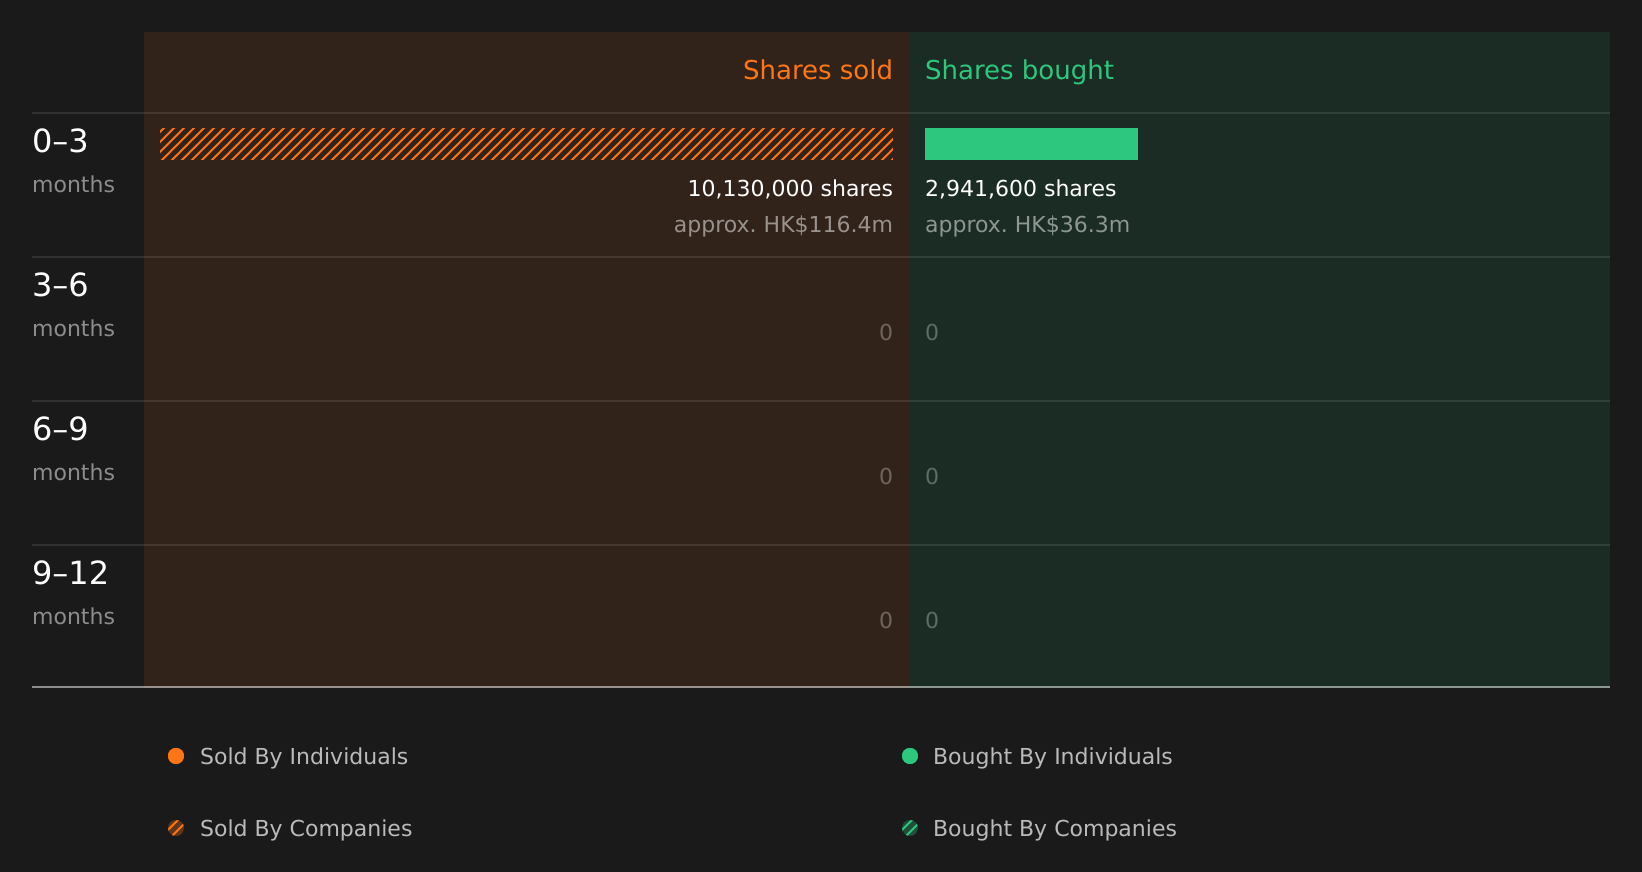Select the solid green shares bought bar

click(x=1031, y=144)
